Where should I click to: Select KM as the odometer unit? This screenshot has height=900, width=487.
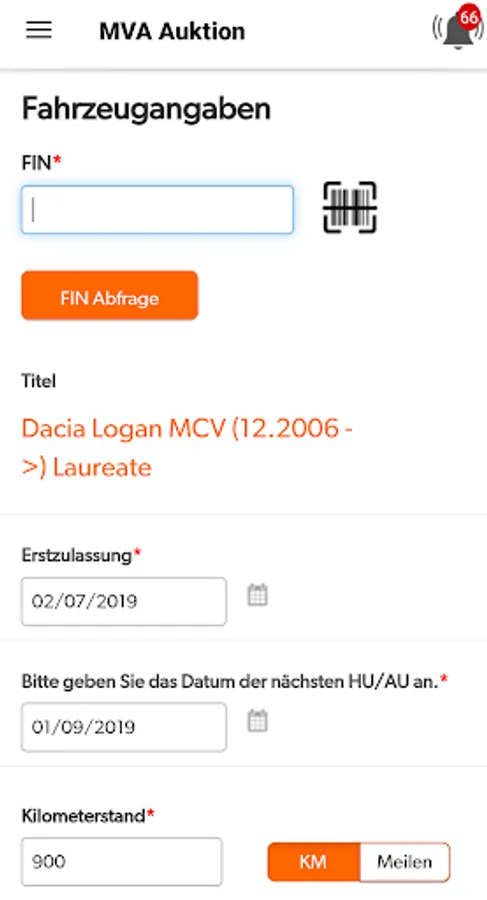click(314, 862)
